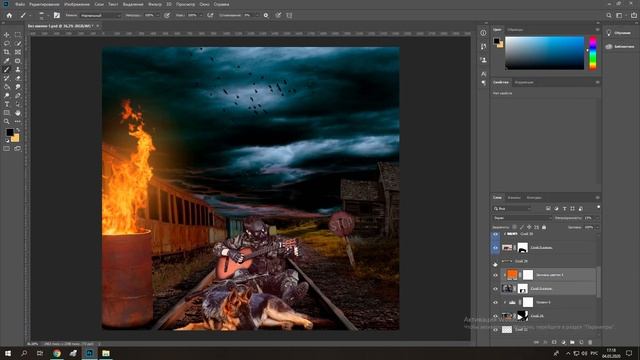The image size is (640, 360).
Task: Switch to the Adjustments tab
Action: (x=524, y=82)
